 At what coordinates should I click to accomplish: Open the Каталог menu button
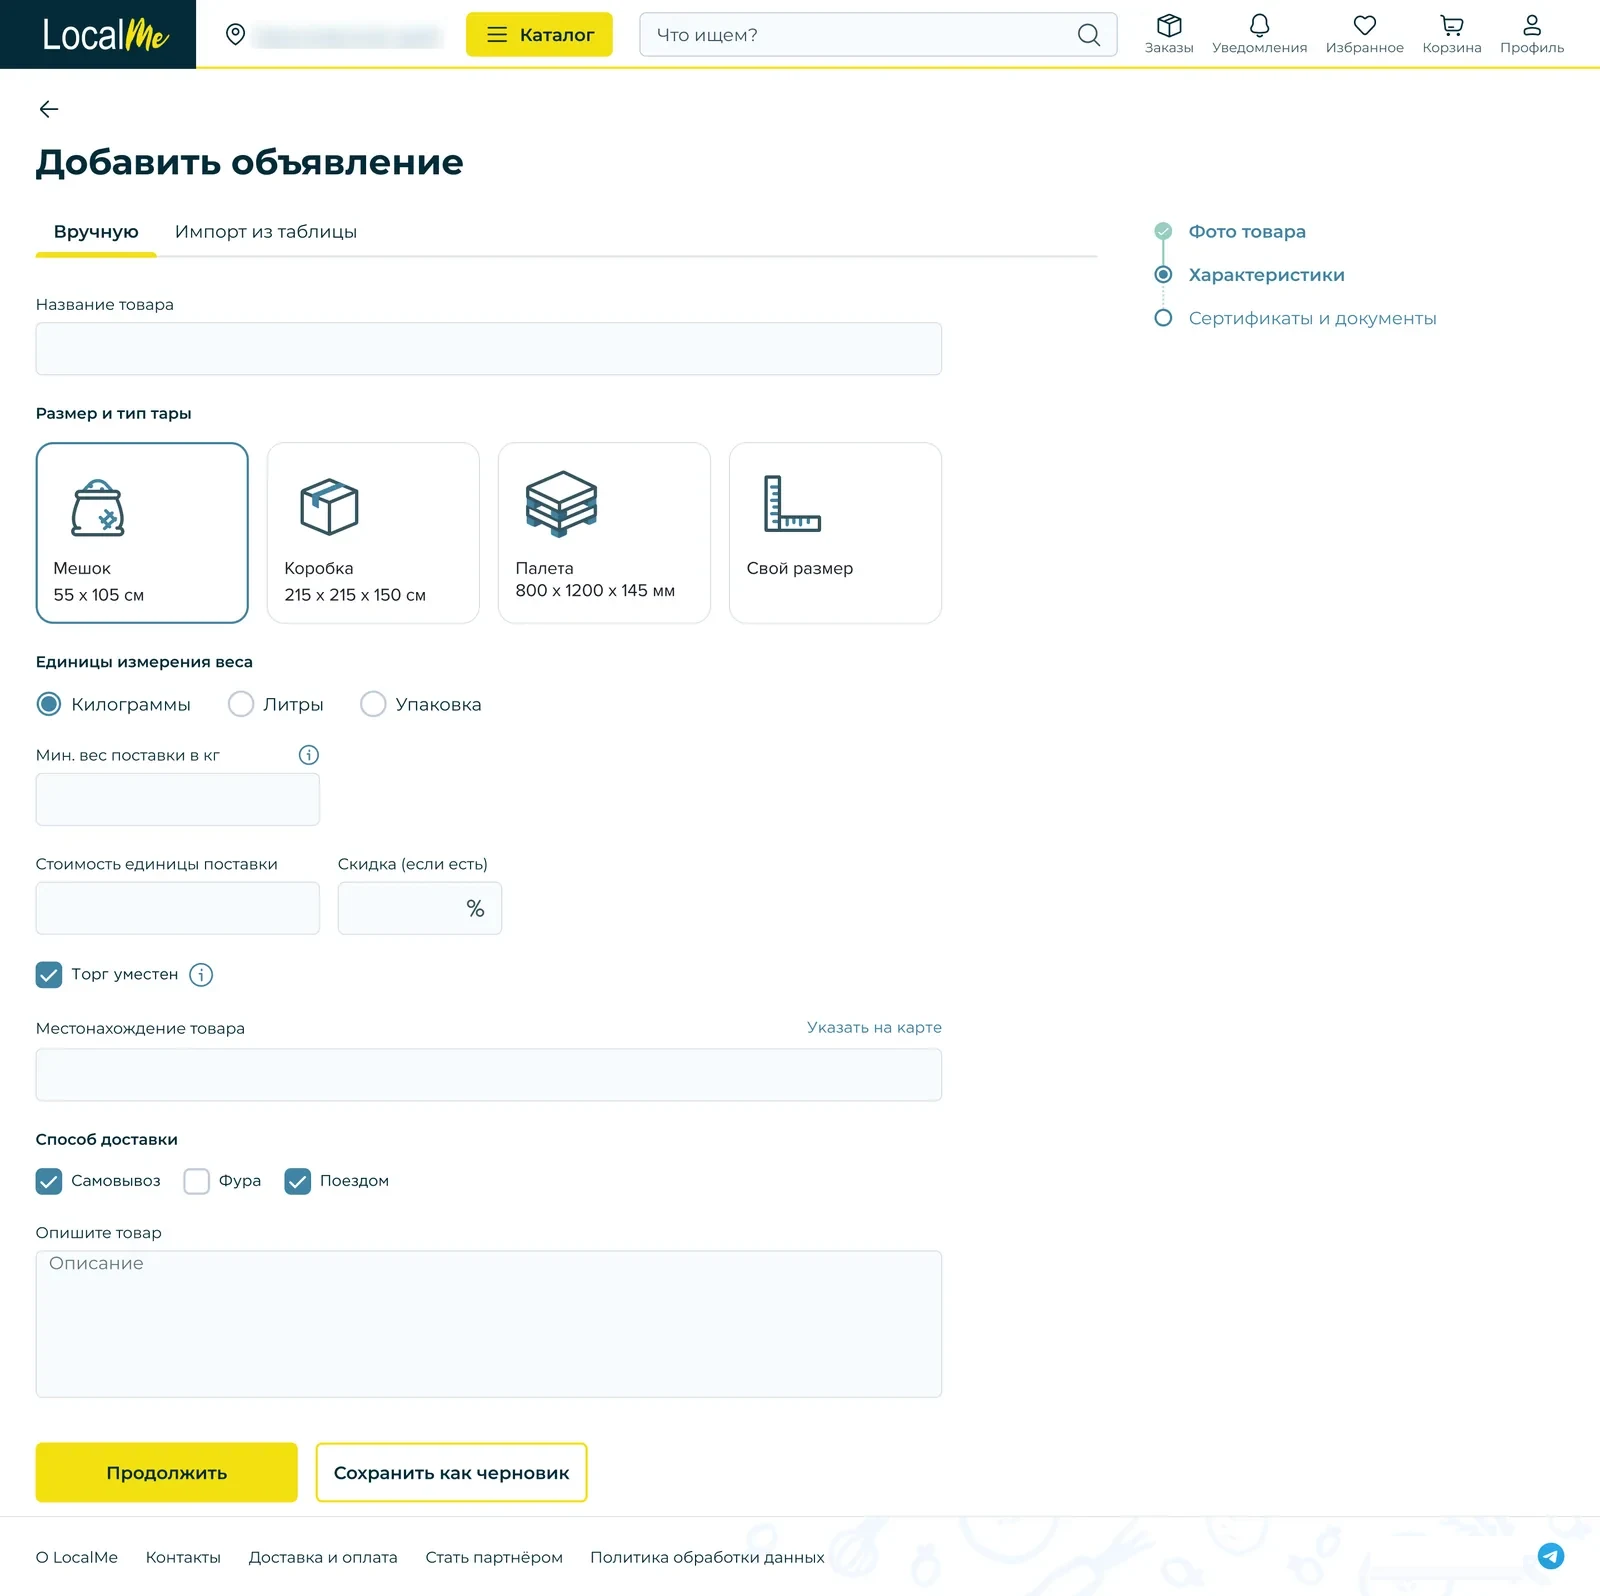point(539,35)
